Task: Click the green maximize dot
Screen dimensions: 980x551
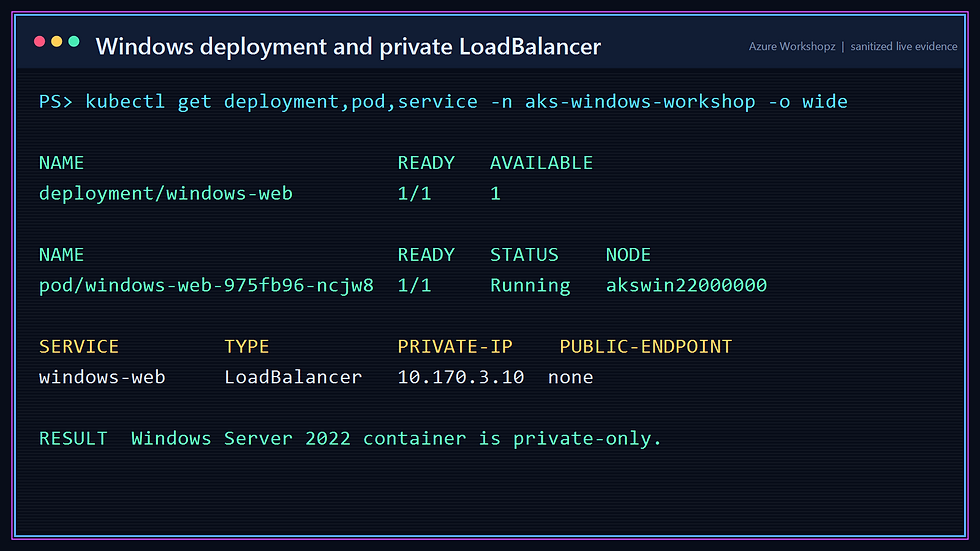Action: point(74,42)
